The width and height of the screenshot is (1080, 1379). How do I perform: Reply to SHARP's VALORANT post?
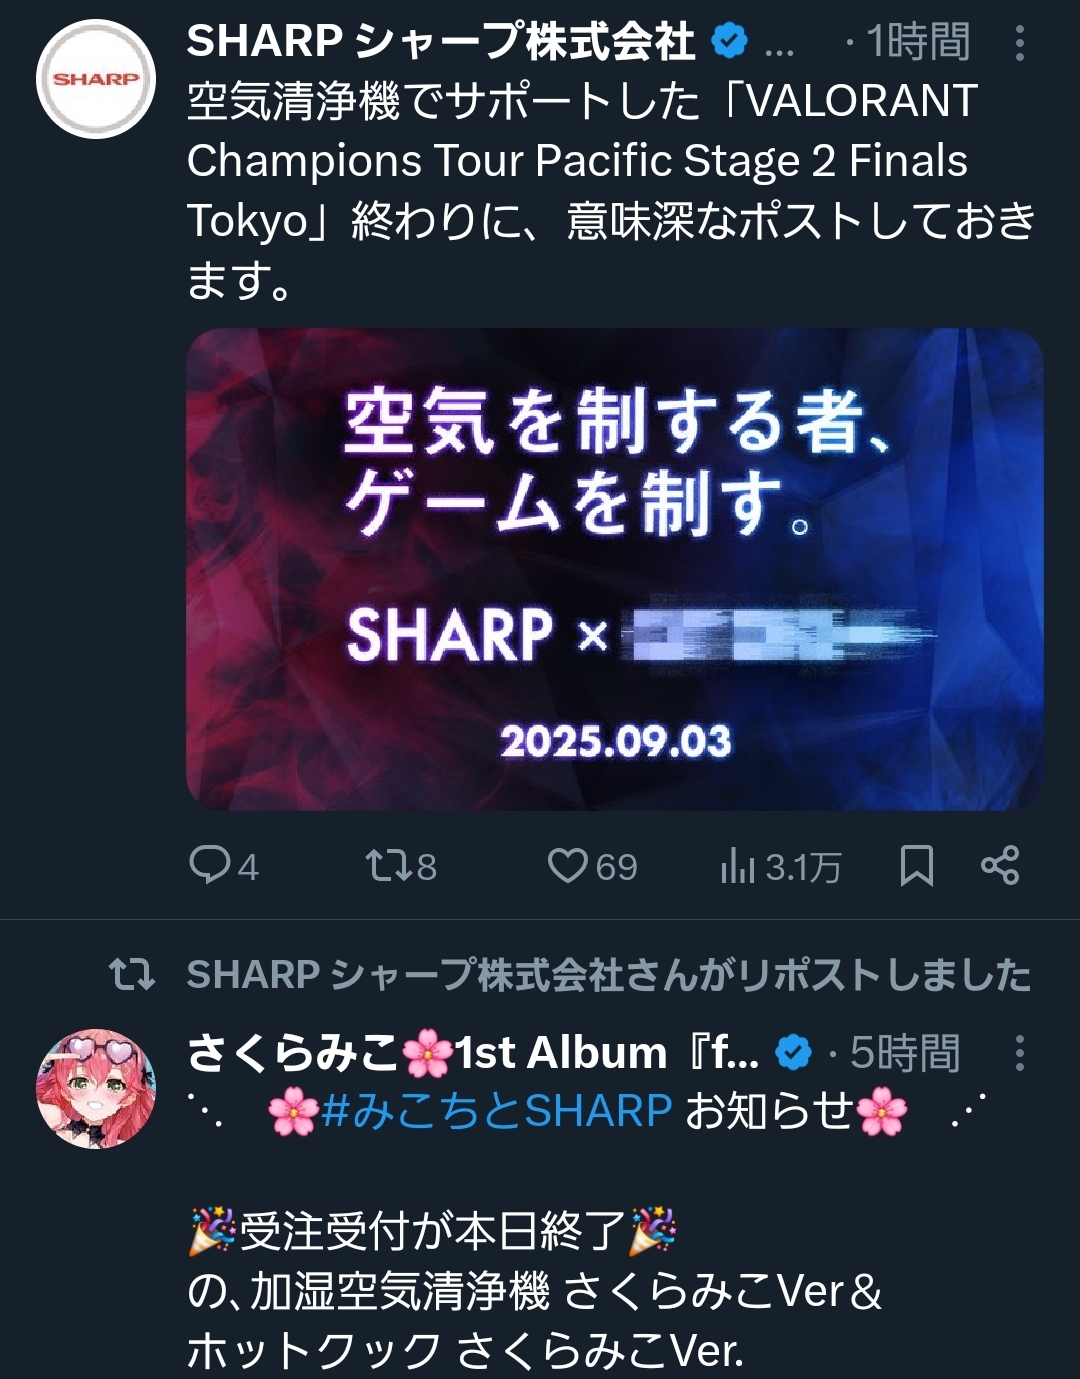pos(224,866)
